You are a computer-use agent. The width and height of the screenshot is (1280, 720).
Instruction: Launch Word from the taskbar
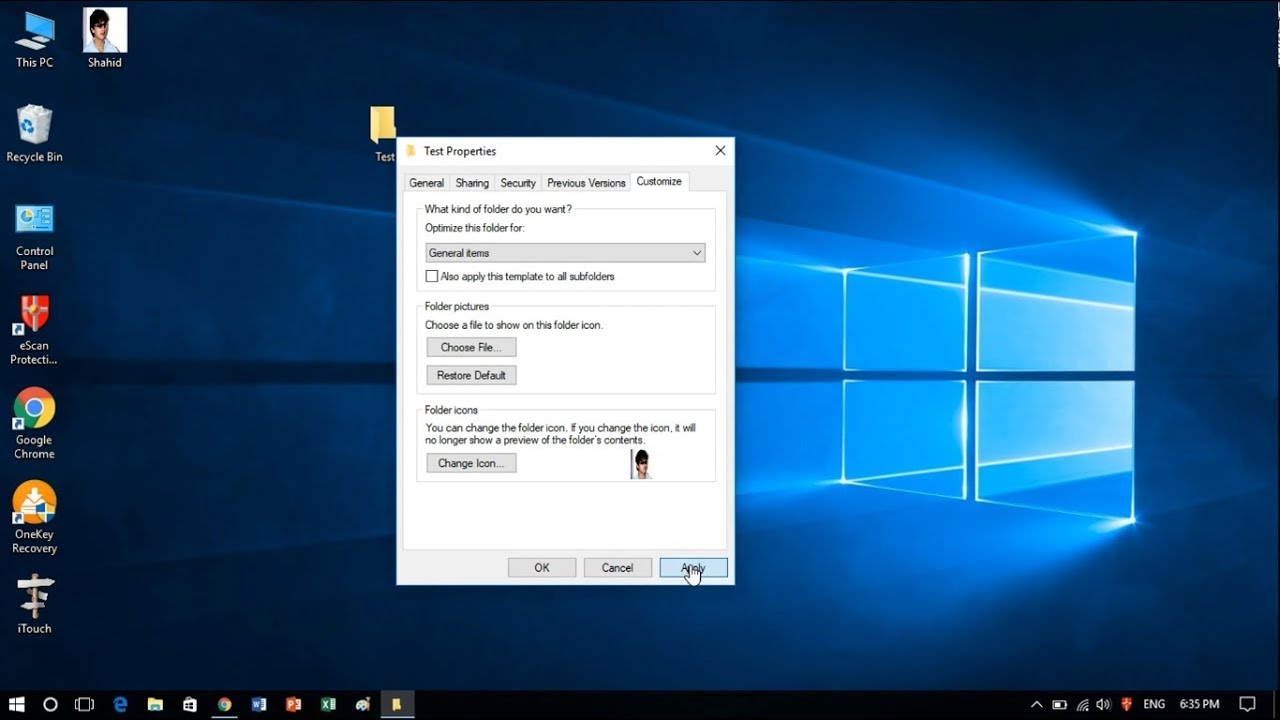[259, 704]
